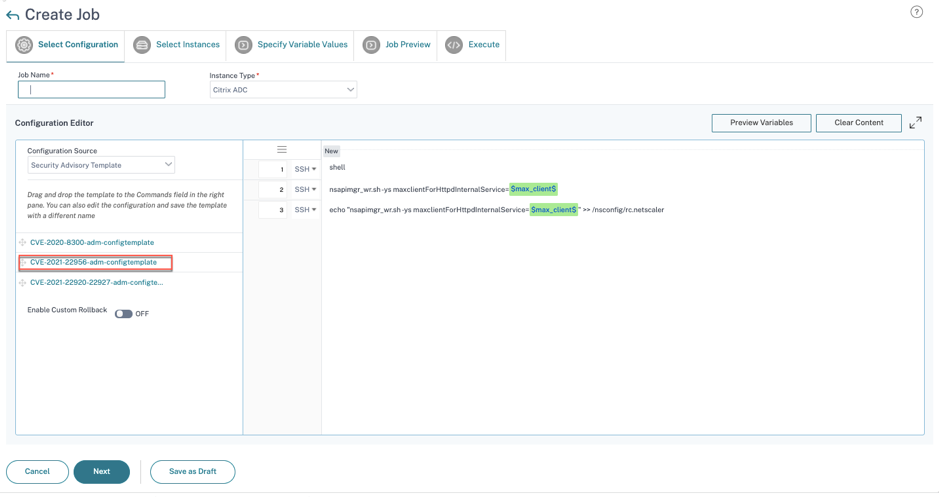The image size is (939, 497).
Task: Open SSH protocol dropdown for line 3
Action: click(x=305, y=210)
